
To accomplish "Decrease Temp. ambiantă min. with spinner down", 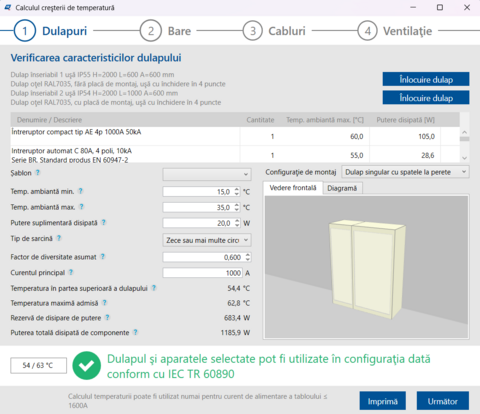I will 237,194.
